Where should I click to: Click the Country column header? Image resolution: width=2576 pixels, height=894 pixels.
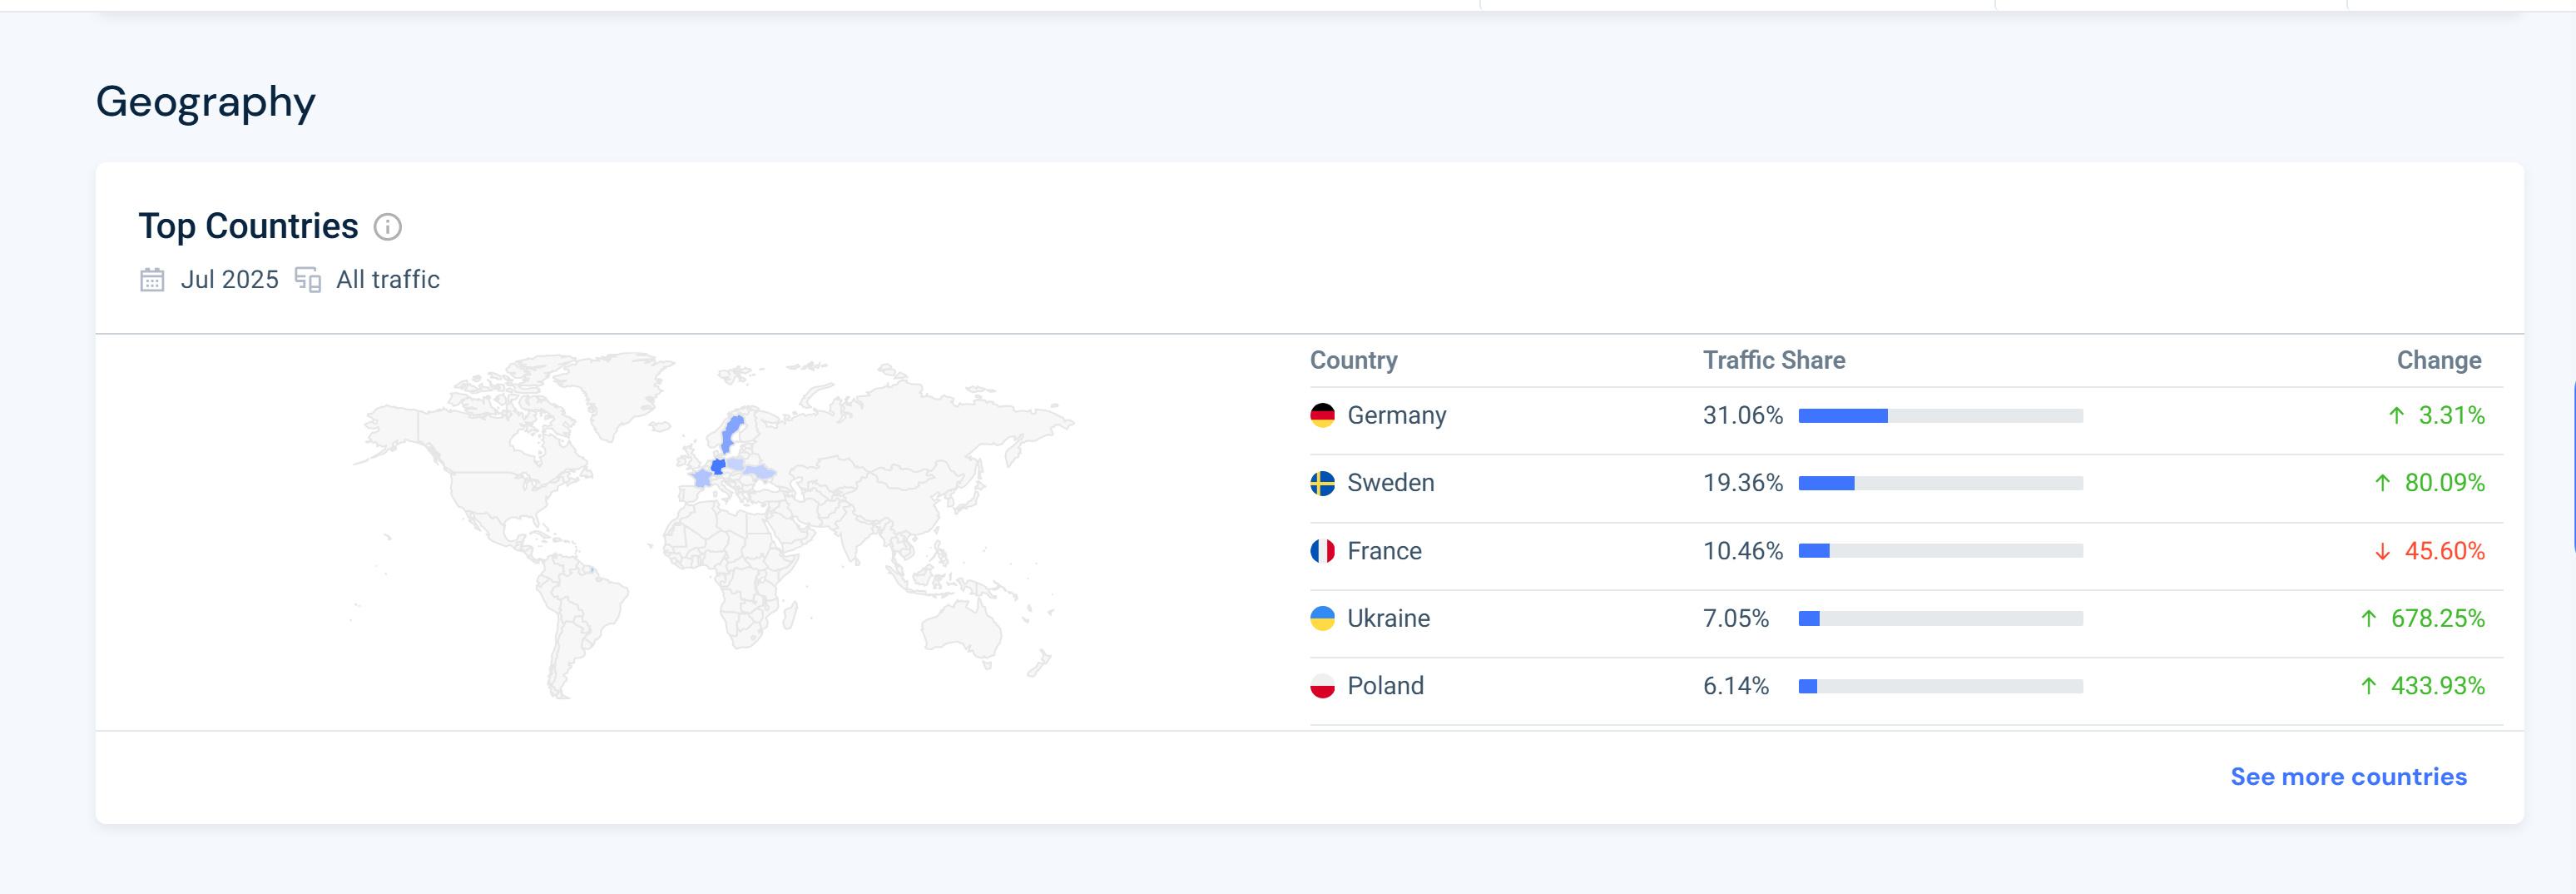[x=1353, y=360]
